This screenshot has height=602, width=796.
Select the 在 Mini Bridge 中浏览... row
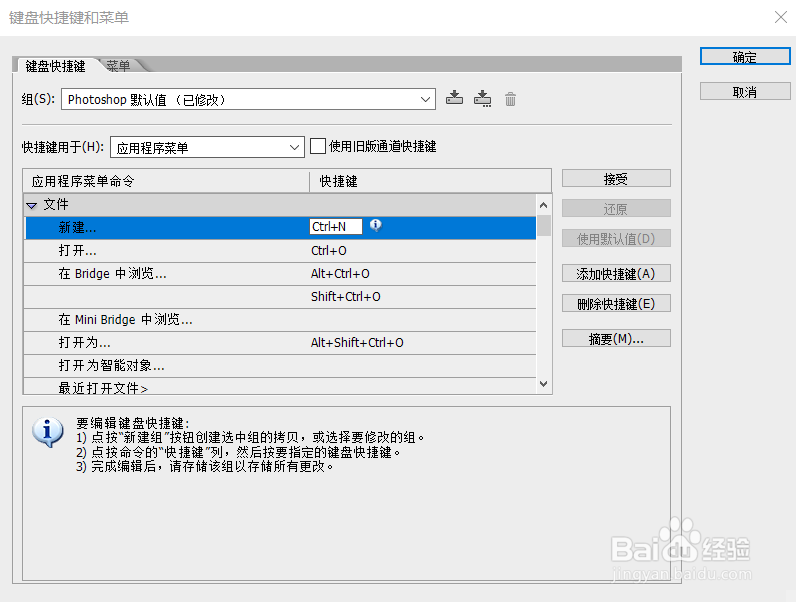point(280,320)
